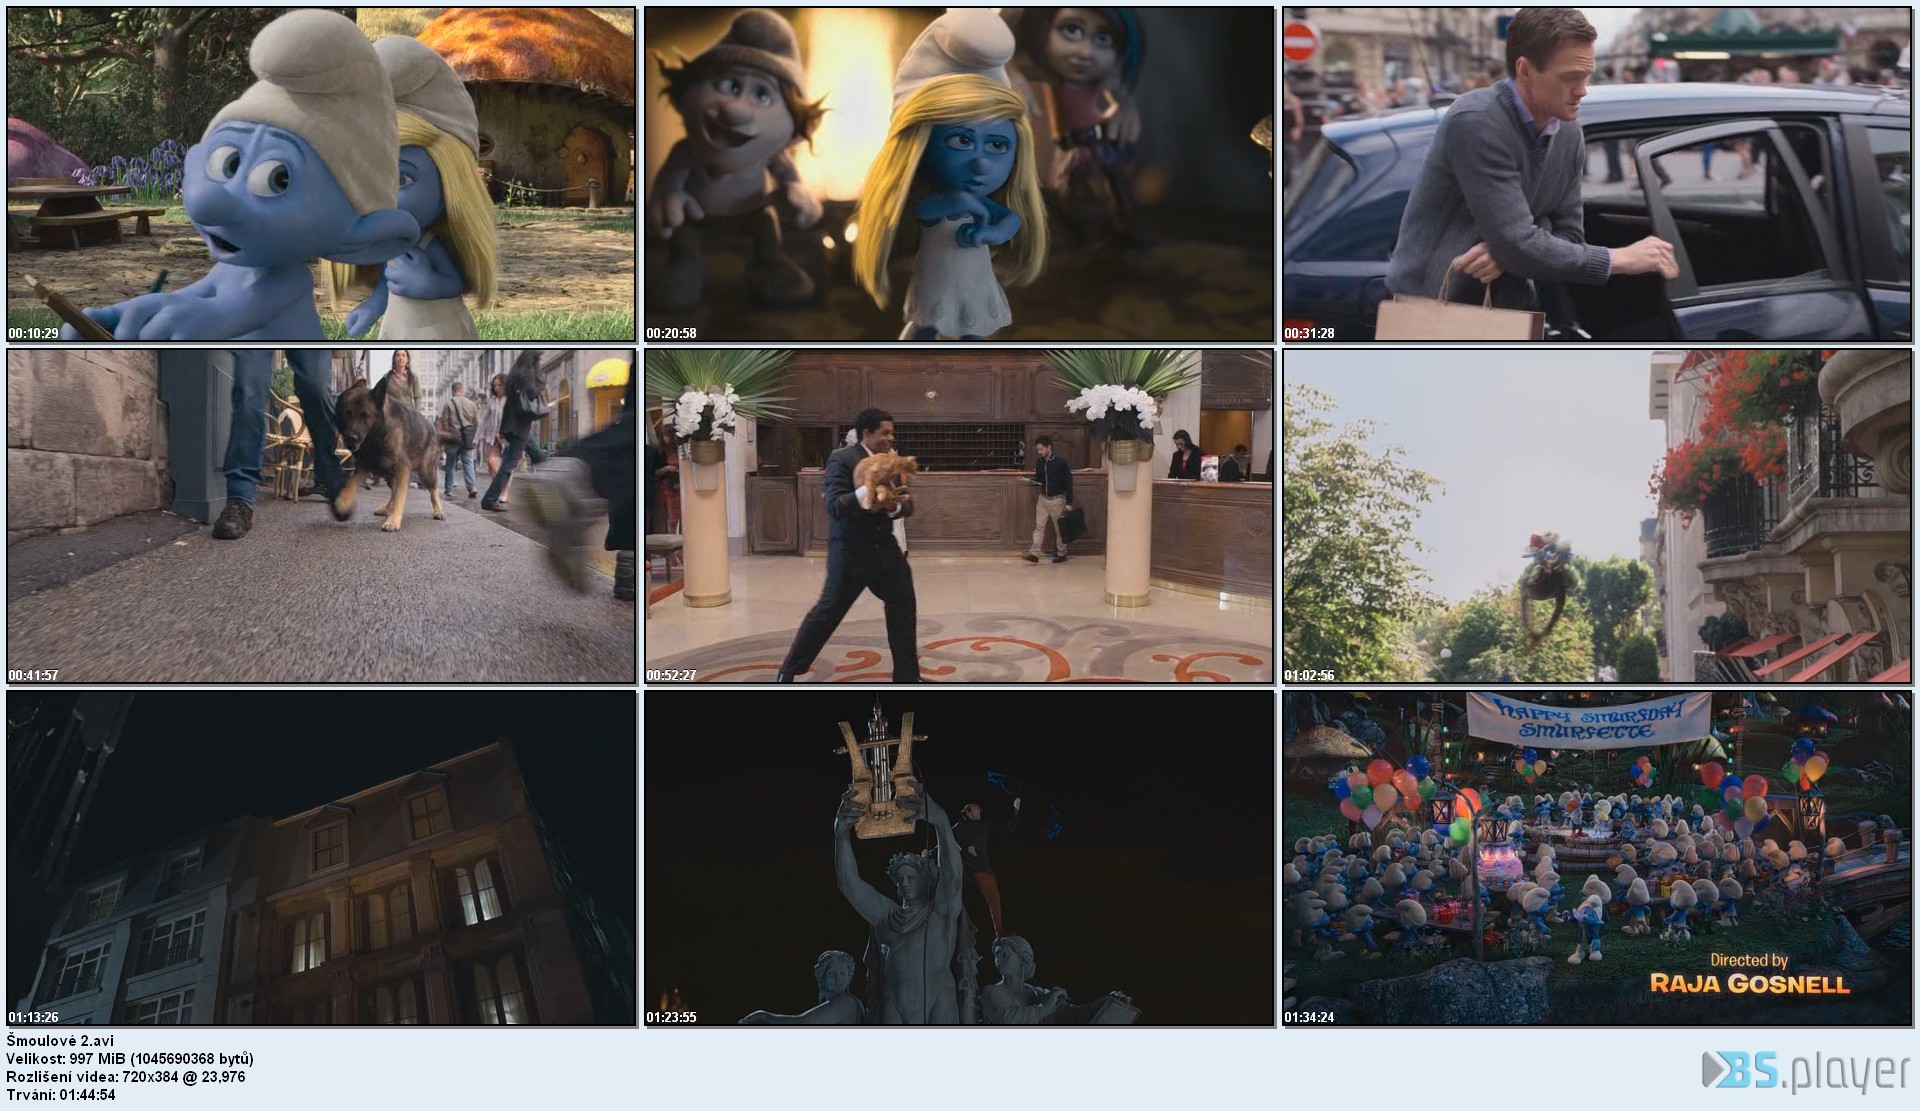
Task: Click the 00:10:29 timestamp label
Action: pyautogui.click(x=33, y=333)
